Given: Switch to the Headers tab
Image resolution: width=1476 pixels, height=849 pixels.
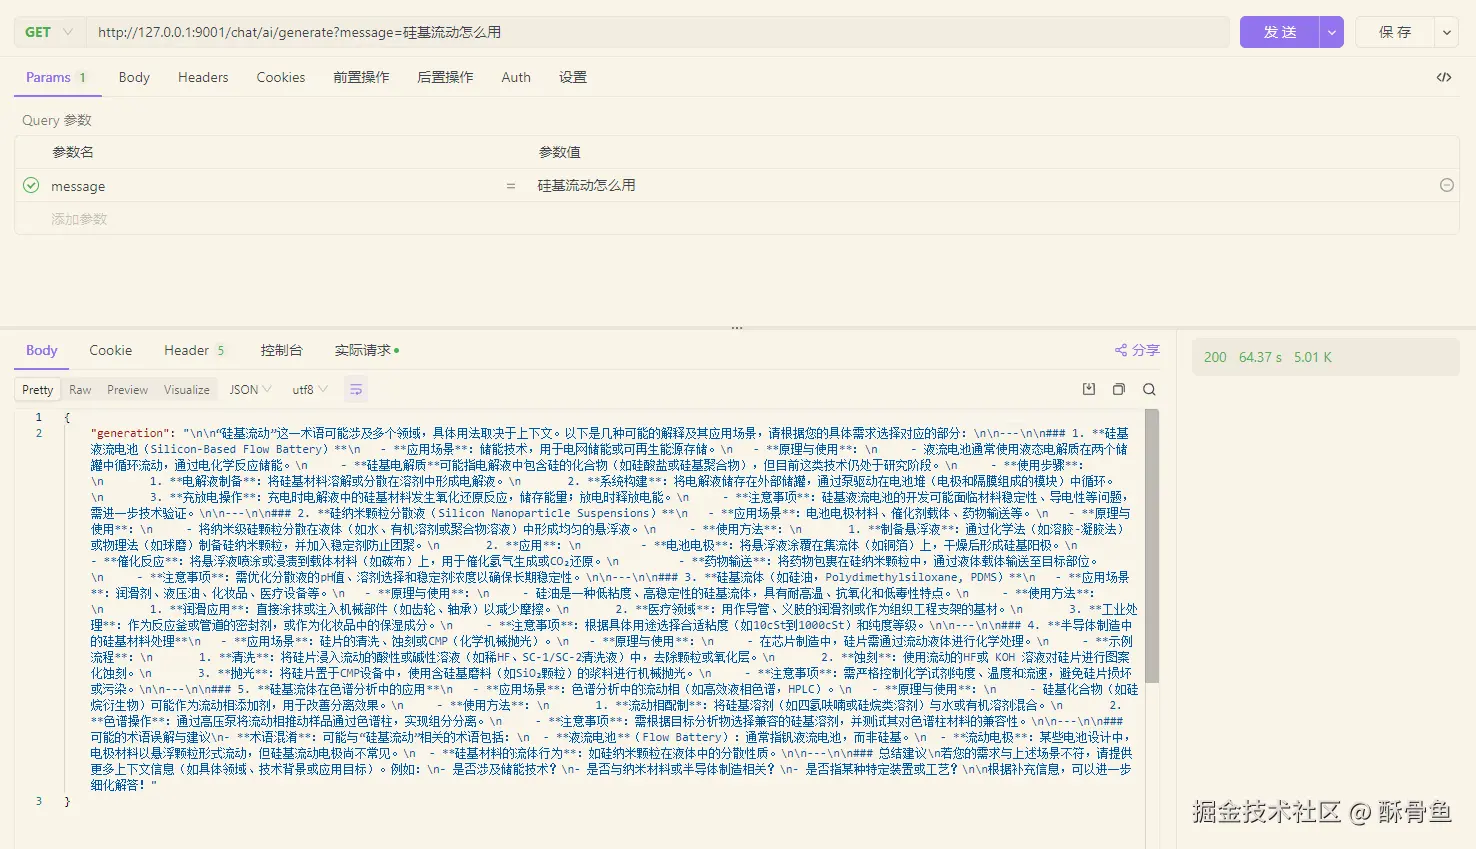Looking at the screenshot, I should tap(203, 77).
